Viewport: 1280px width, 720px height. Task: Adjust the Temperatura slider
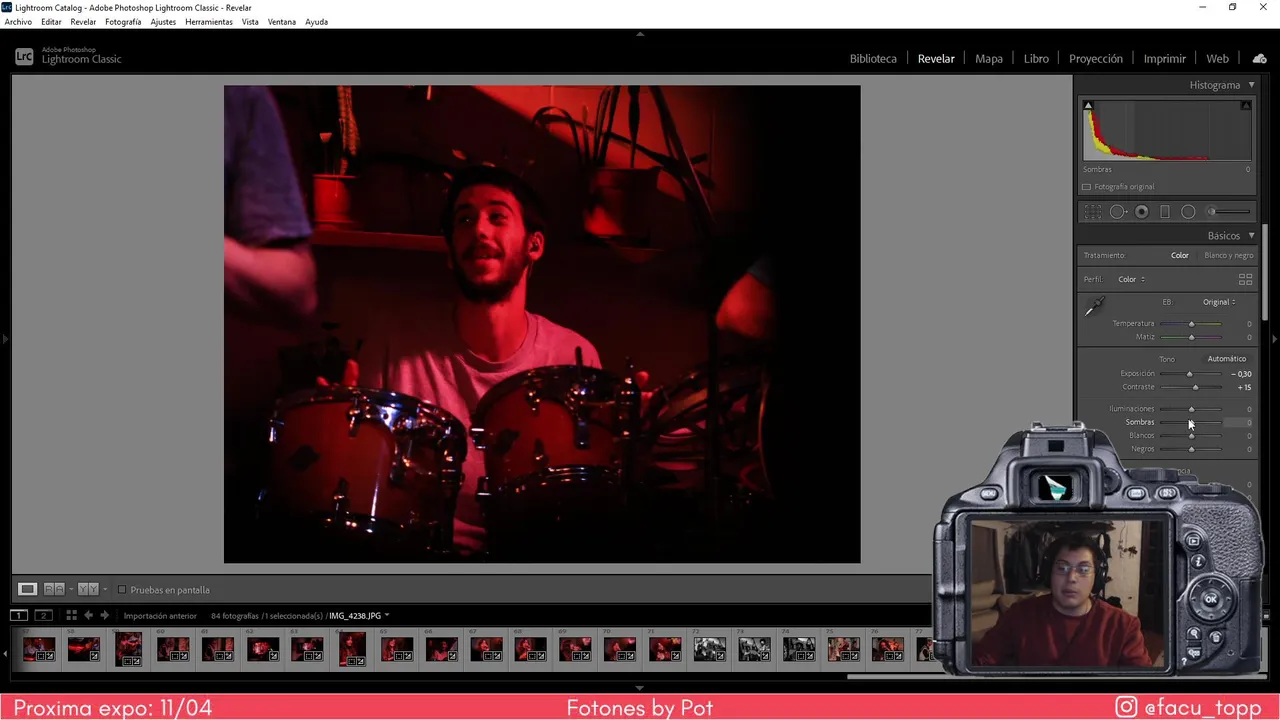tap(1191, 324)
